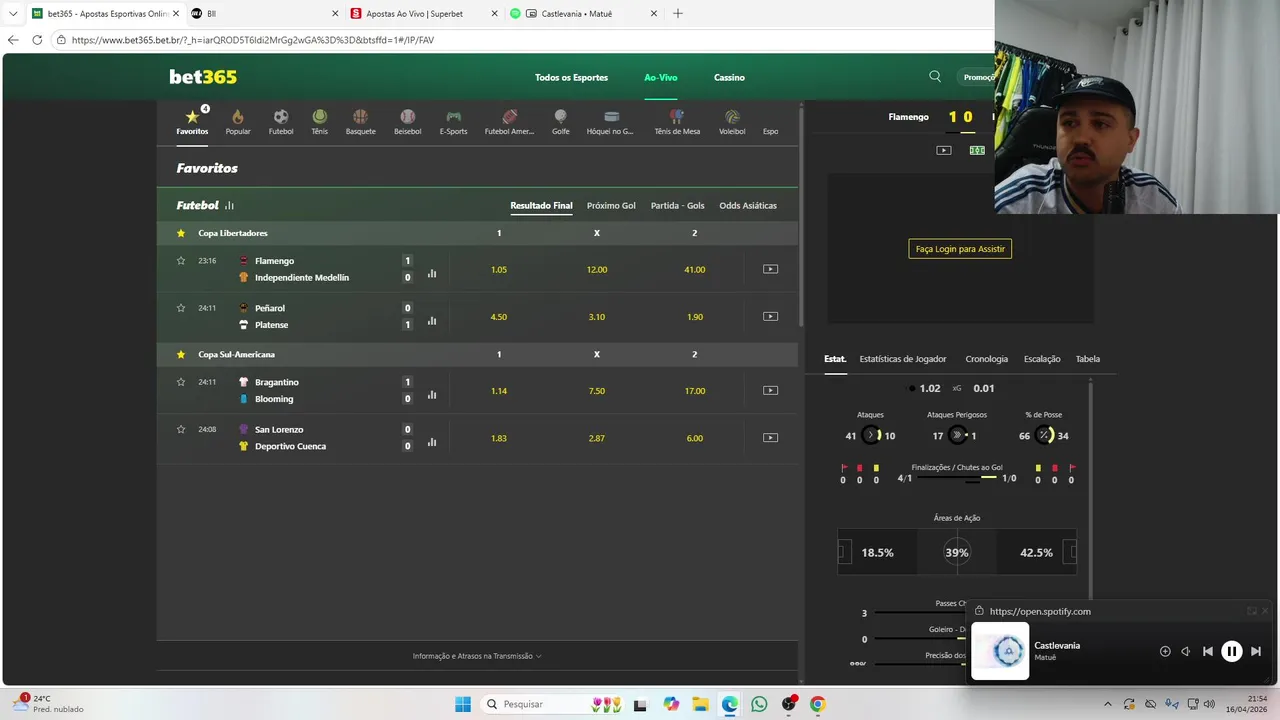
Task: Click the browser address bar URL
Action: point(253,40)
